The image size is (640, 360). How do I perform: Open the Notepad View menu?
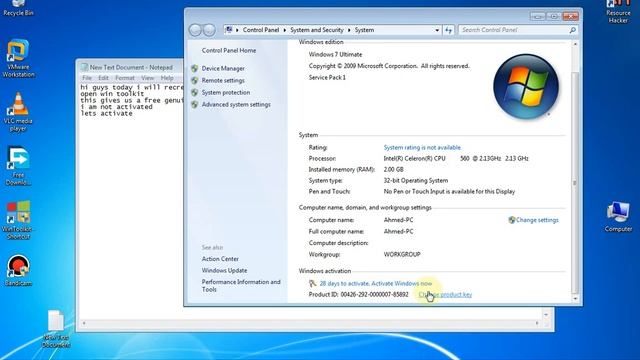tap(148, 78)
